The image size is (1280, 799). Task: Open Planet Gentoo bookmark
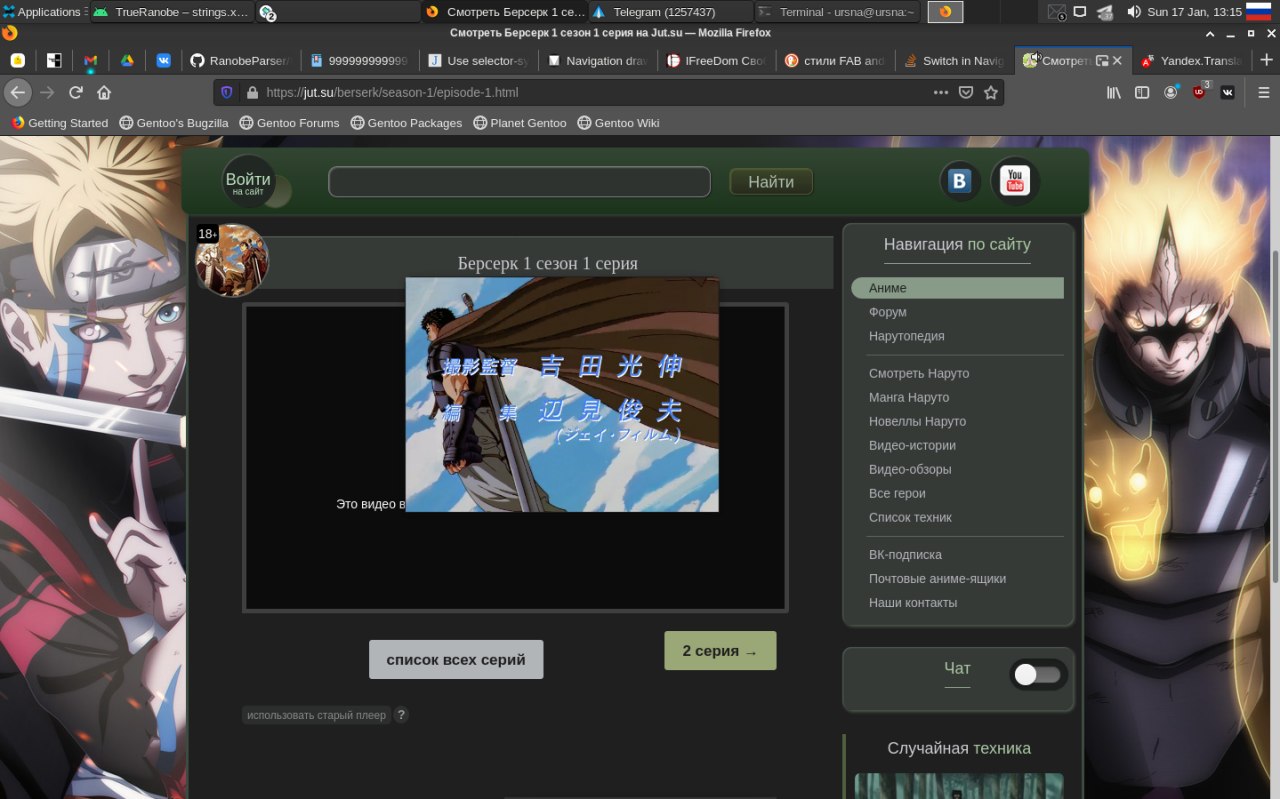click(520, 123)
